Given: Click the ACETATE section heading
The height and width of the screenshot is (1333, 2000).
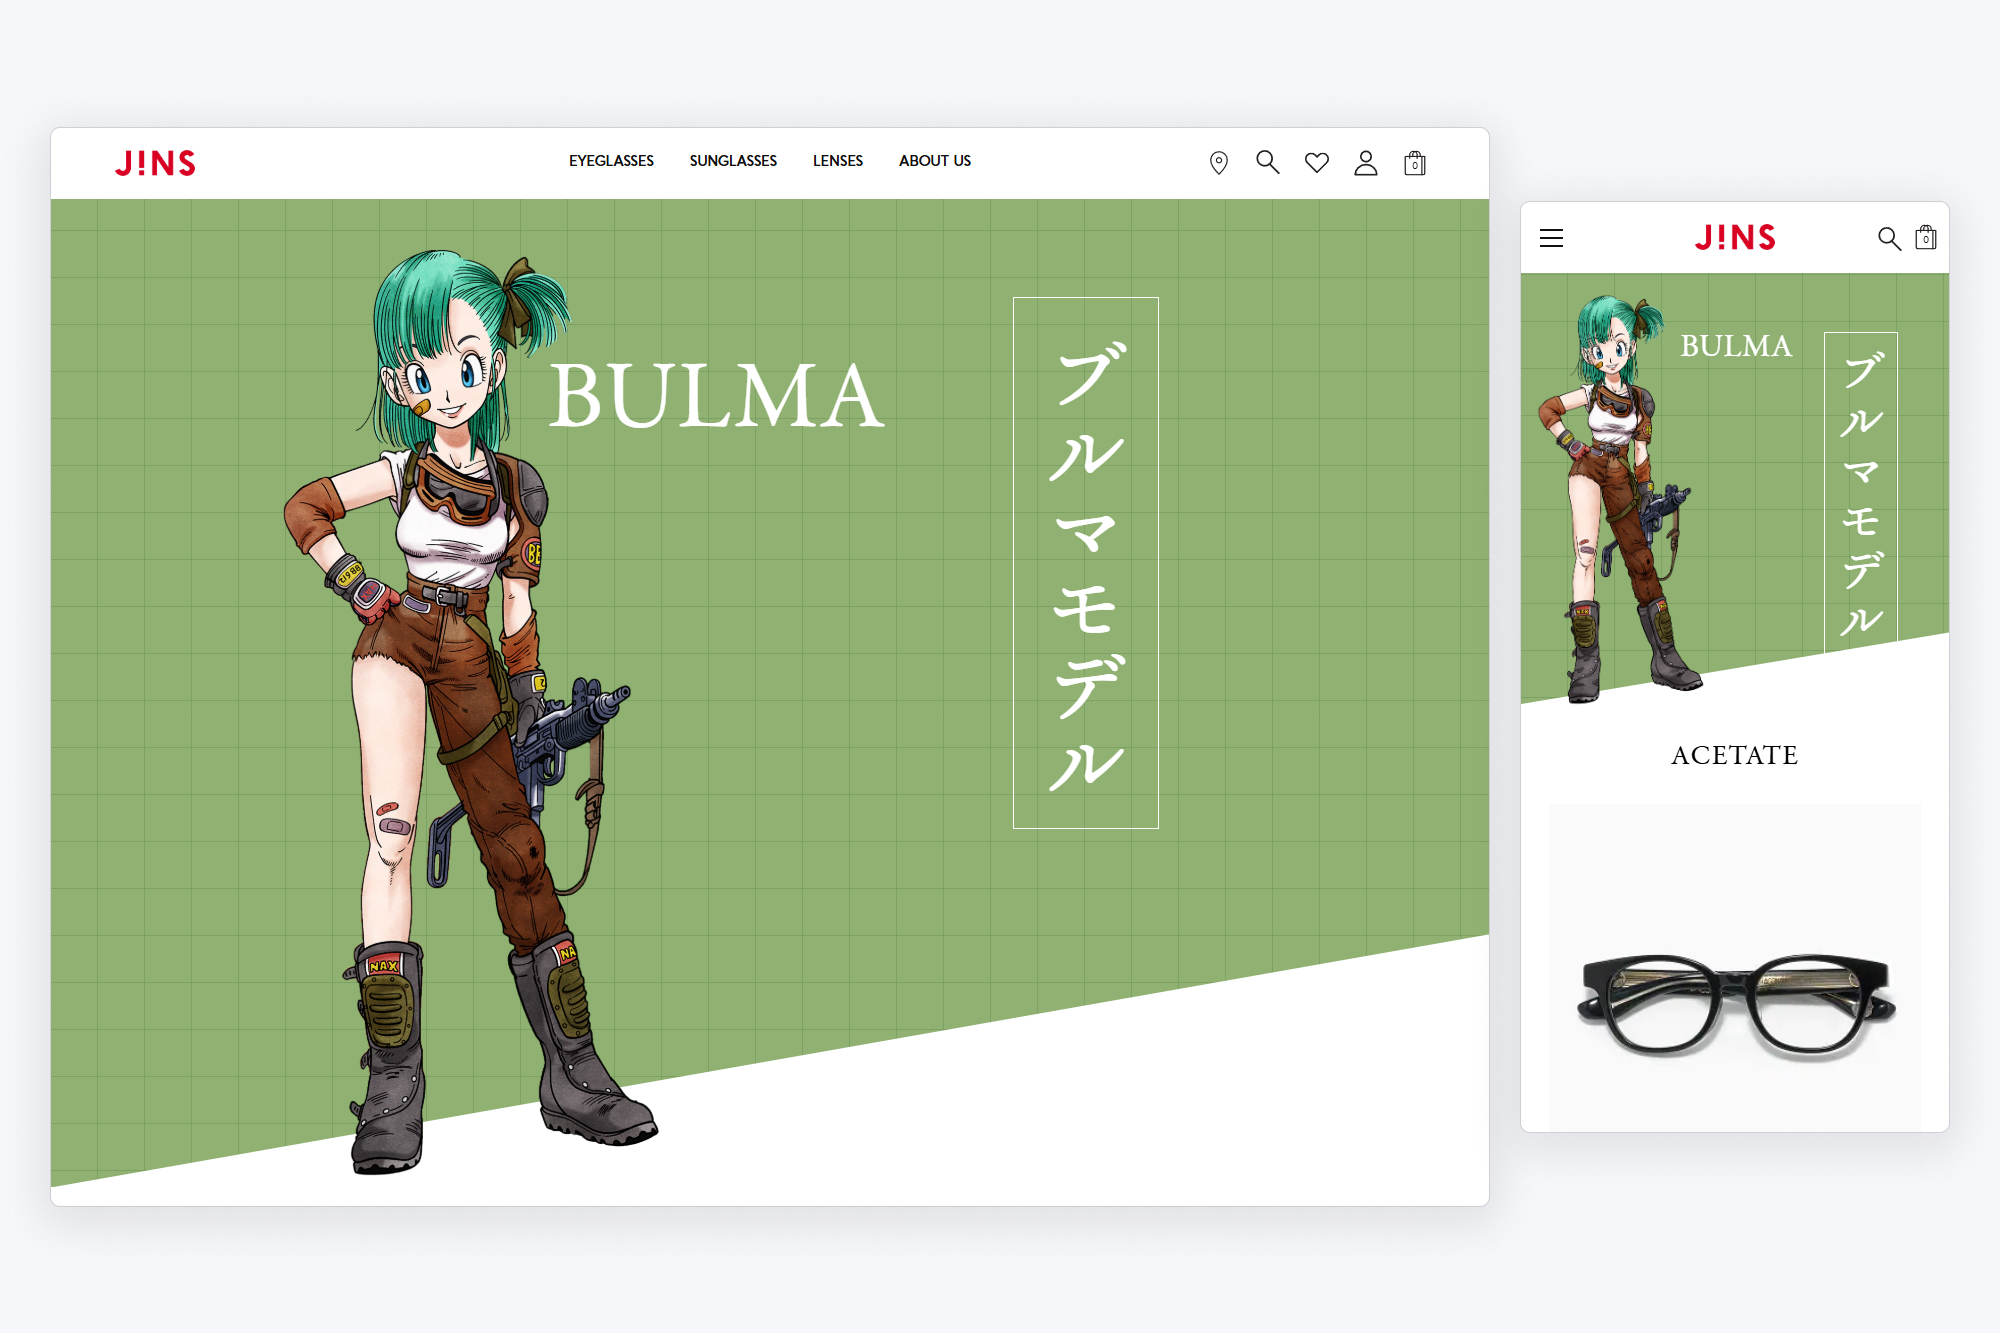Looking at the screenshot, I should [x=1734, y=756].
